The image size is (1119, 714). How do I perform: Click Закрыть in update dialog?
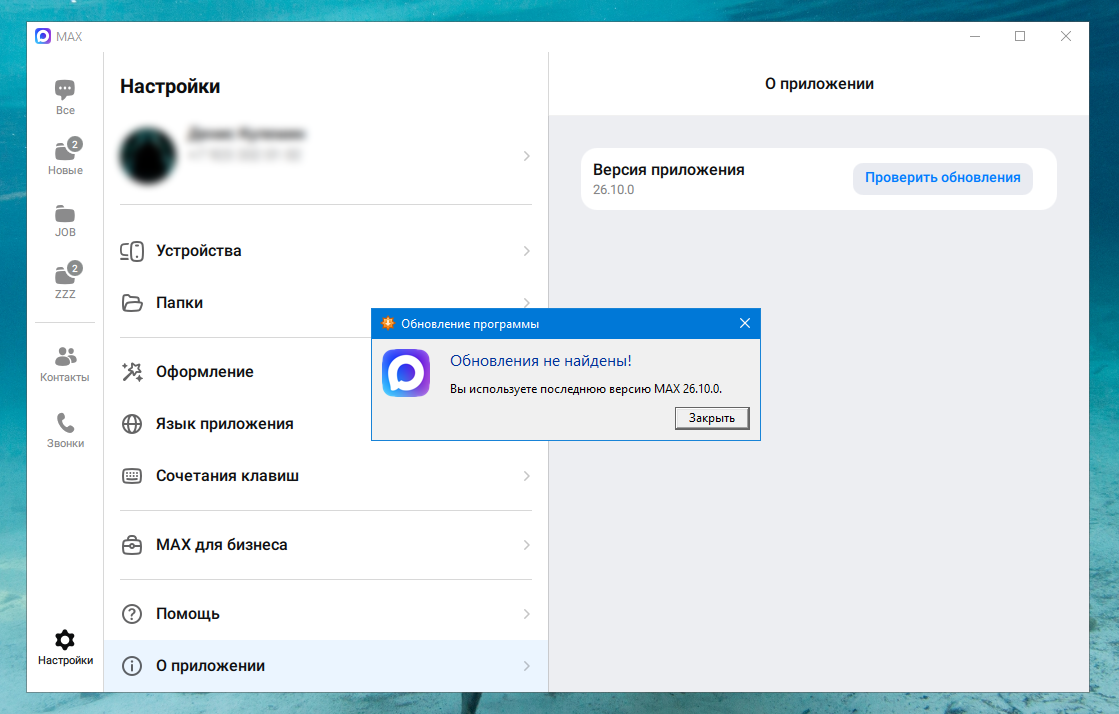click(x=712, y=418)
